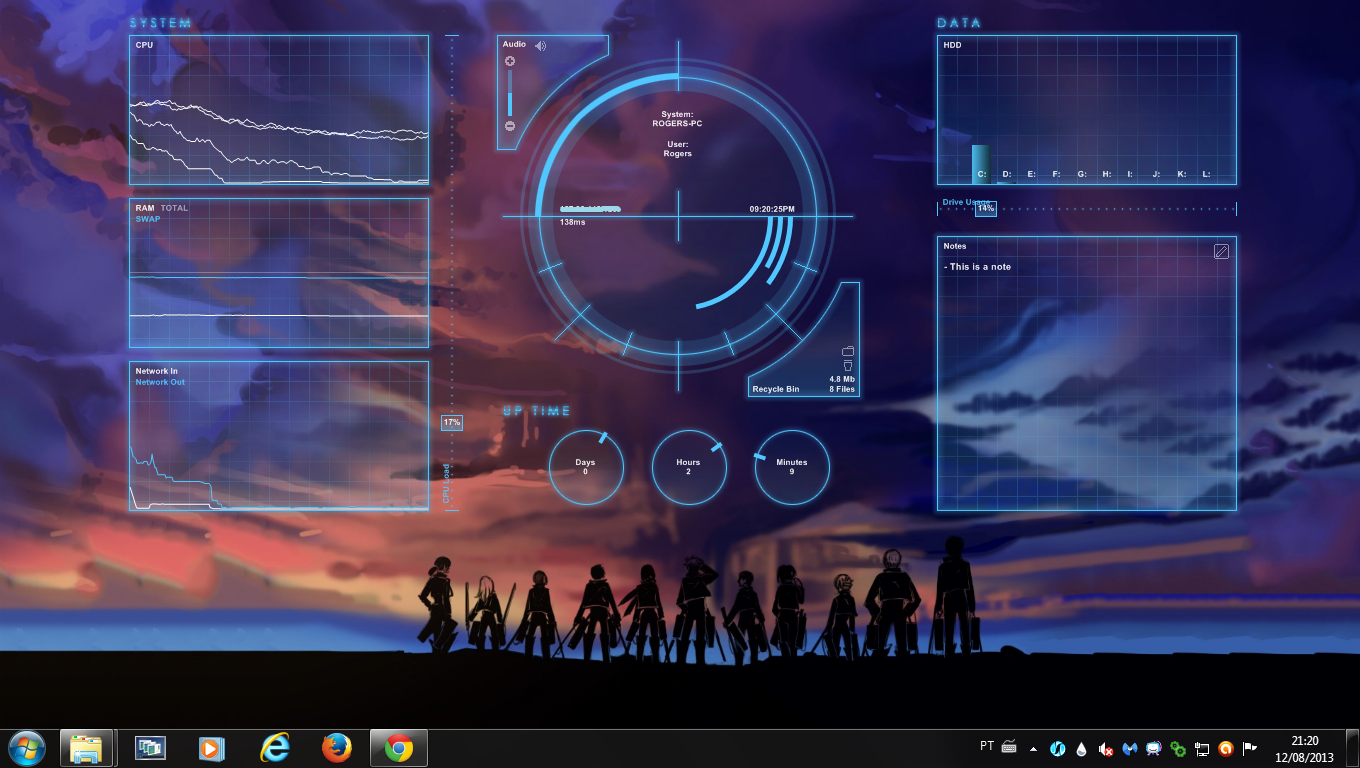Click the CPU Load 17% marker
Viewport: 1360px width, 768px height.
tap(452, 423)
